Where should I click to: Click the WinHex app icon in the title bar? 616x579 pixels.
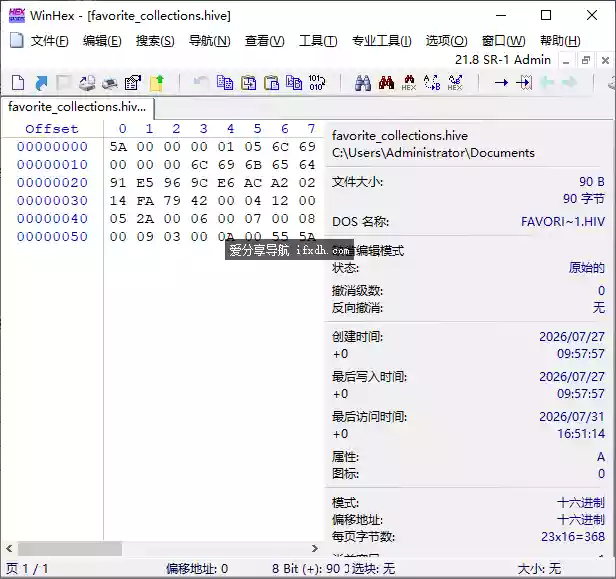point(16,15)
